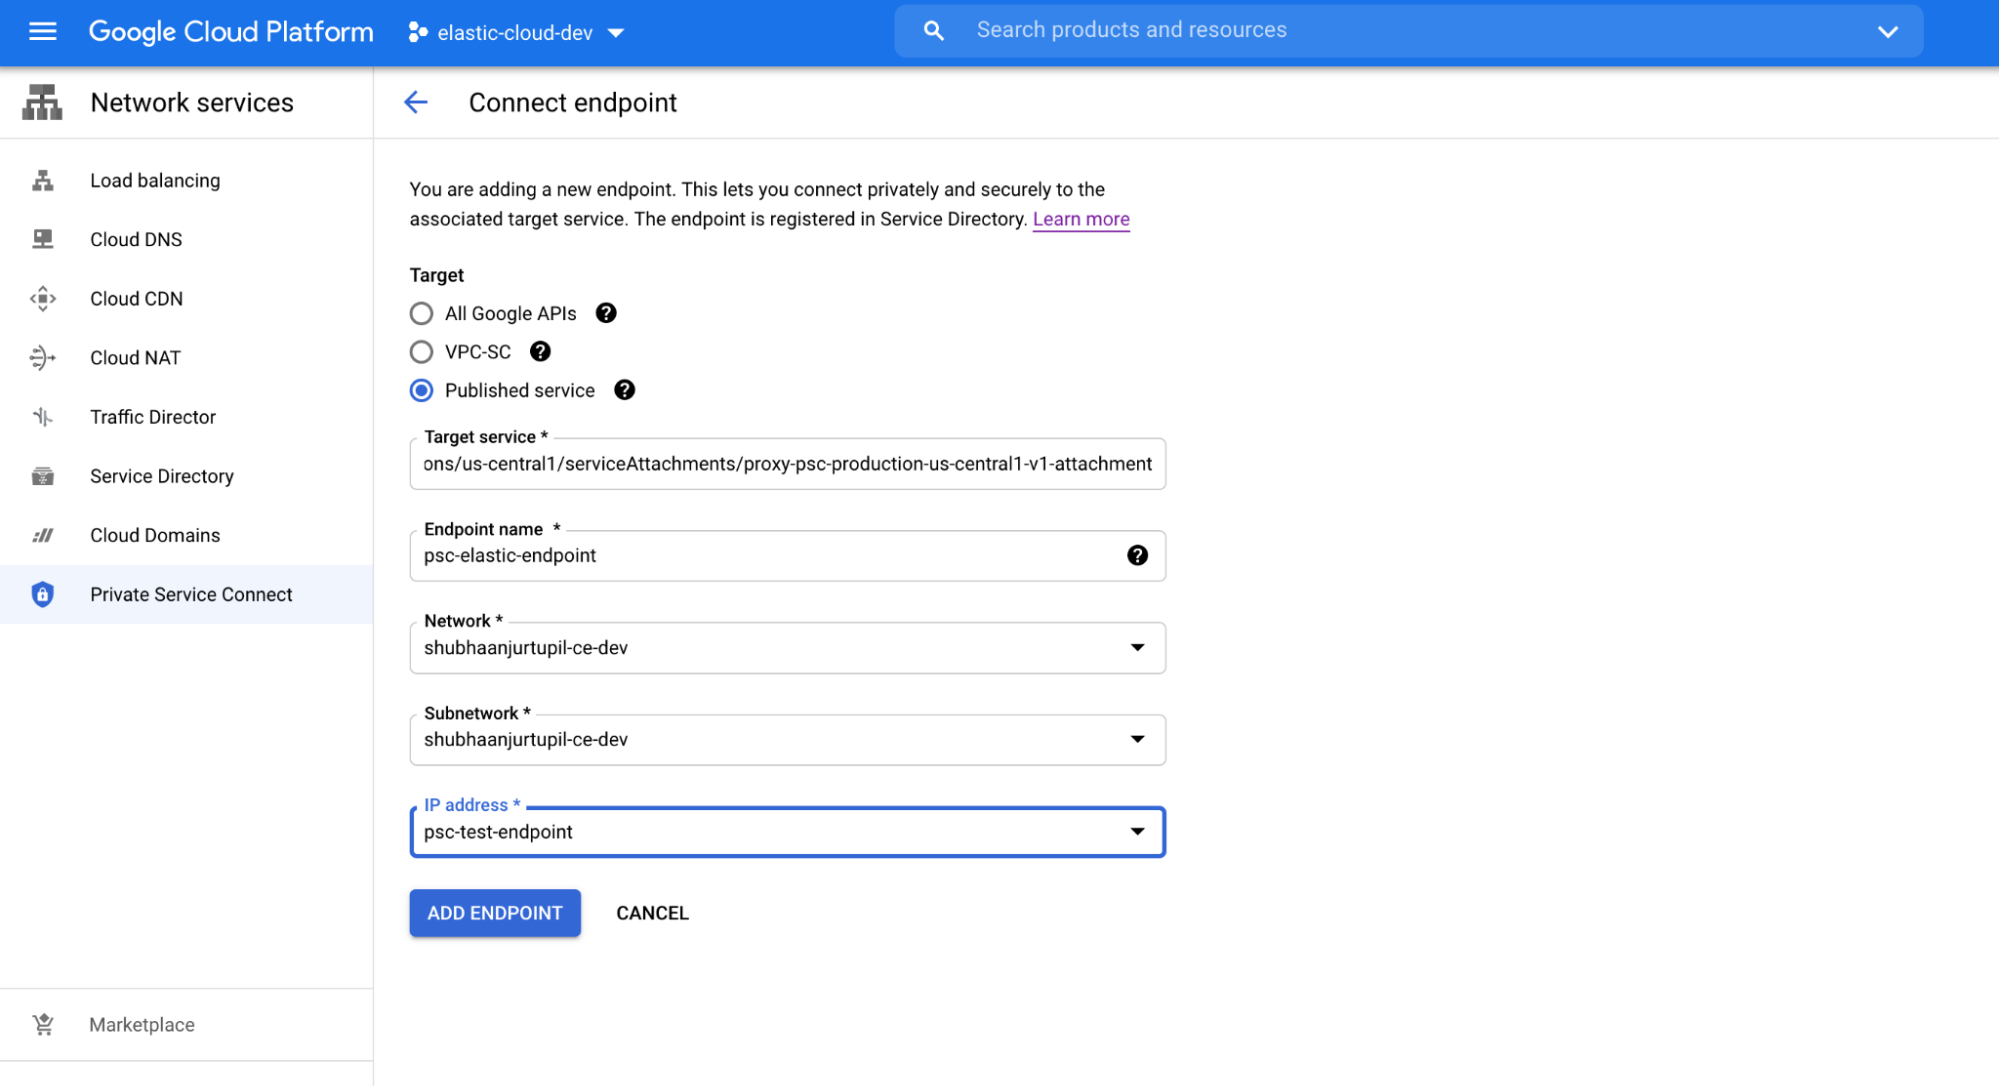Image resolution: width=1999 pixels, height=1087 pixels.
Task: Click in the Target service field
Action: click(787, 464)
